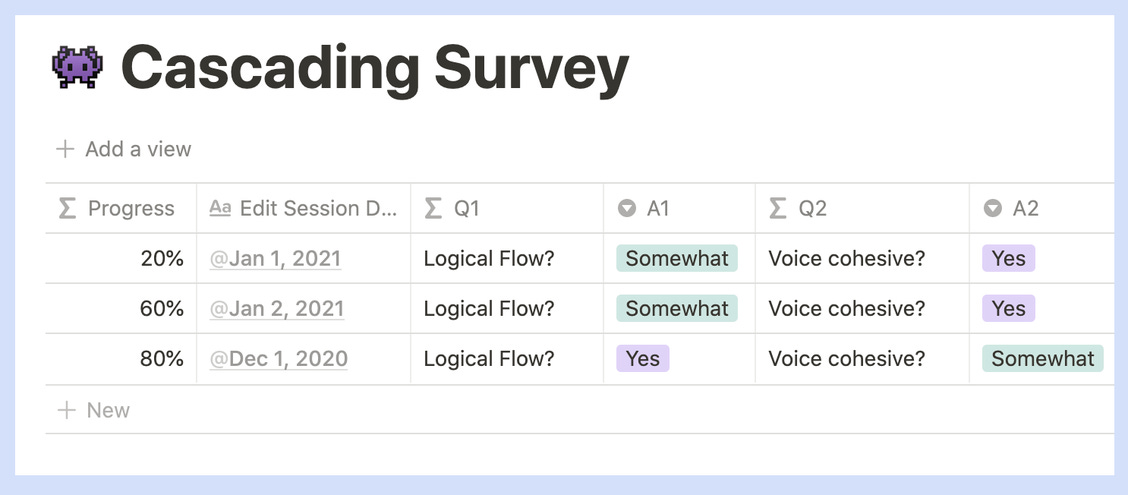Open the @Jan 1, 2021 session page
Image resolution: width=1128 pixels, height=495 pixels.
point(275,258)
